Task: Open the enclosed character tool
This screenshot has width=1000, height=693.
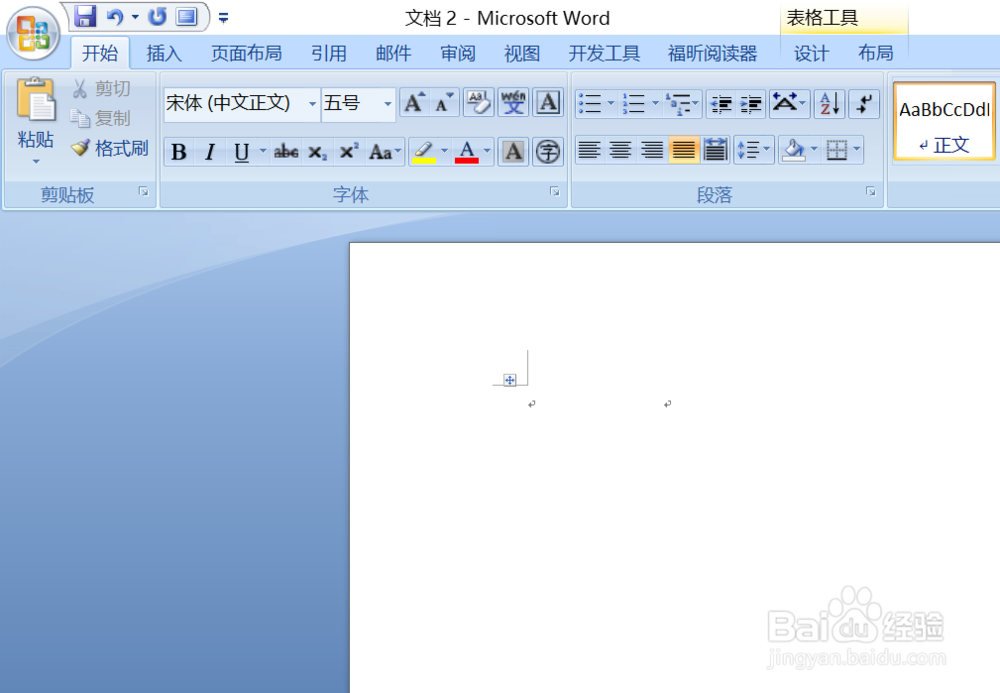Action: tap(548, 152)
